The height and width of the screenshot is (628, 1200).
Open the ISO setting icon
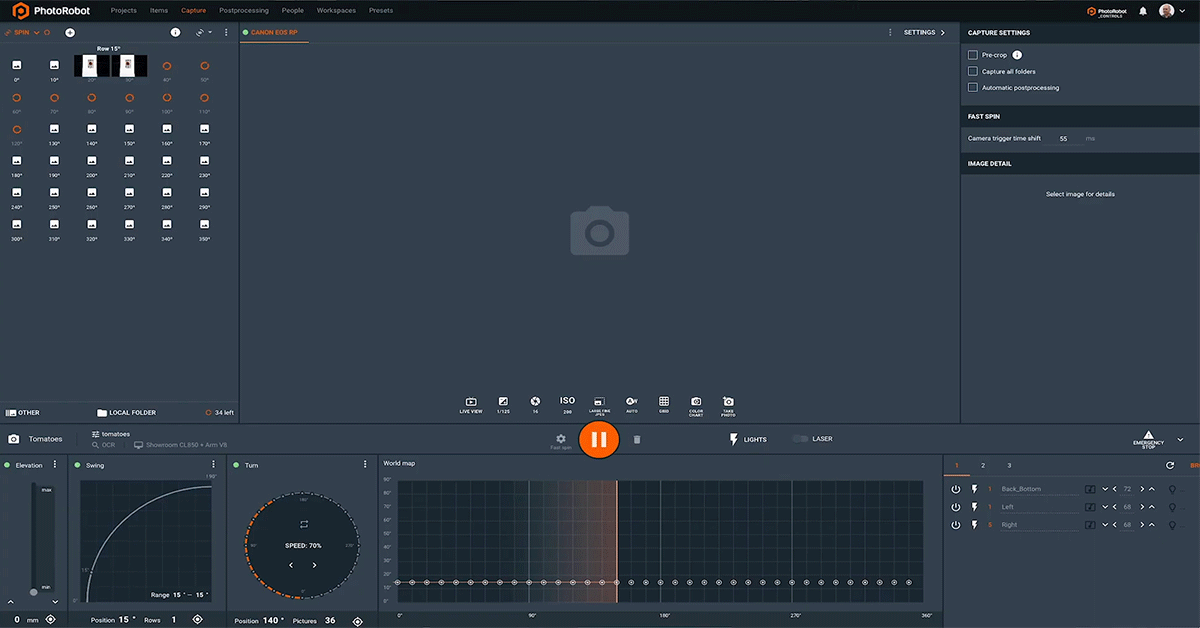click(x=567, y=401)
